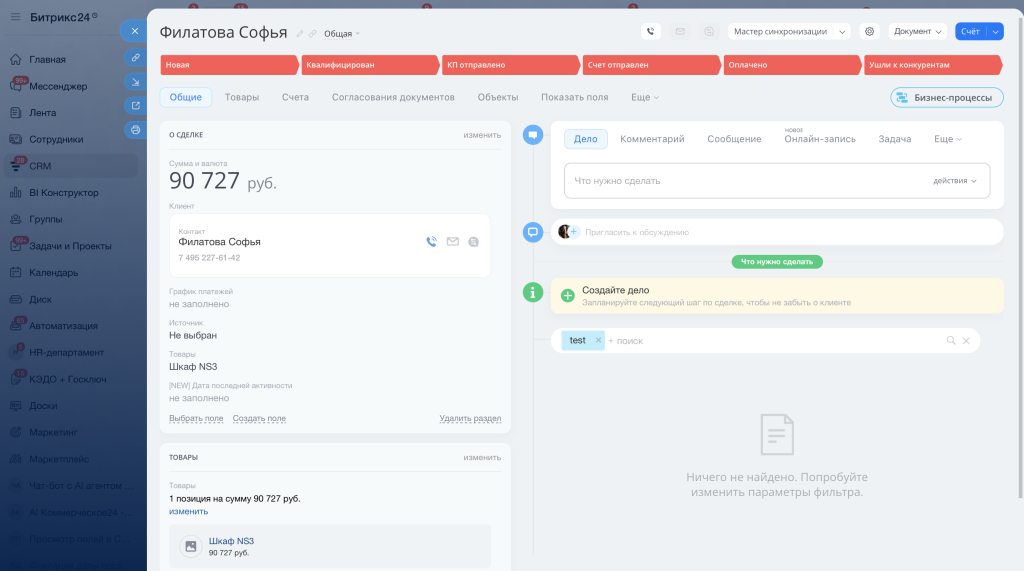This screenshot has height=571, width=1024.
Task: Expand Мастер синхронизации dropdown arrow
Action: (842, 31)
